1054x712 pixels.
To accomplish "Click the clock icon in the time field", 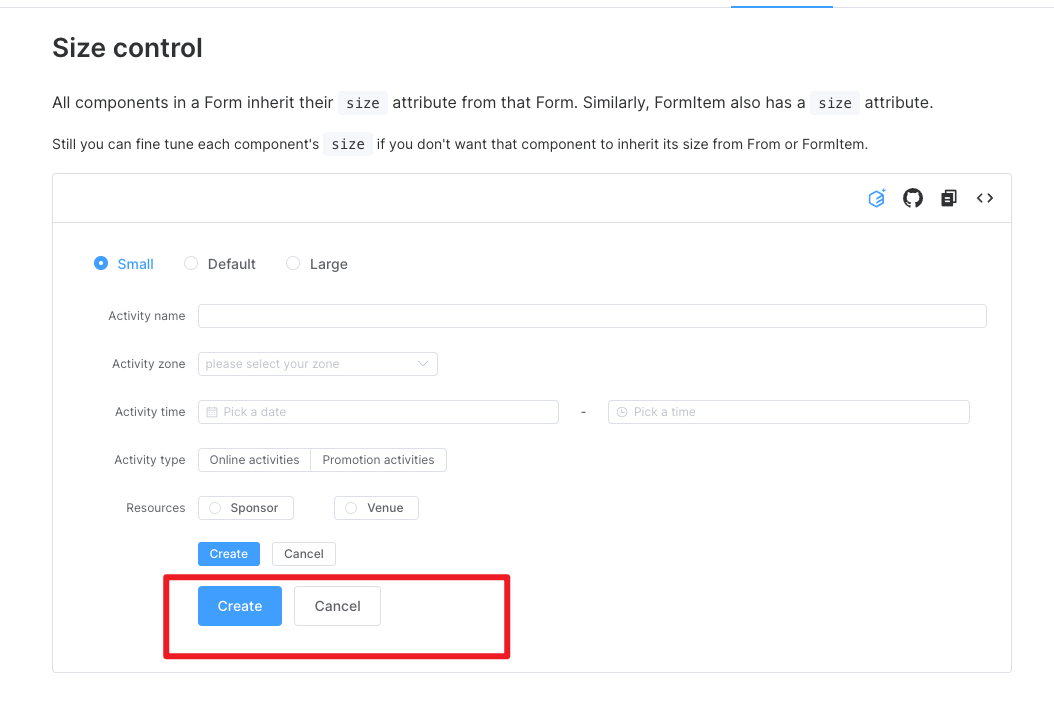I will pyautogui.click(x=622, y=412).
